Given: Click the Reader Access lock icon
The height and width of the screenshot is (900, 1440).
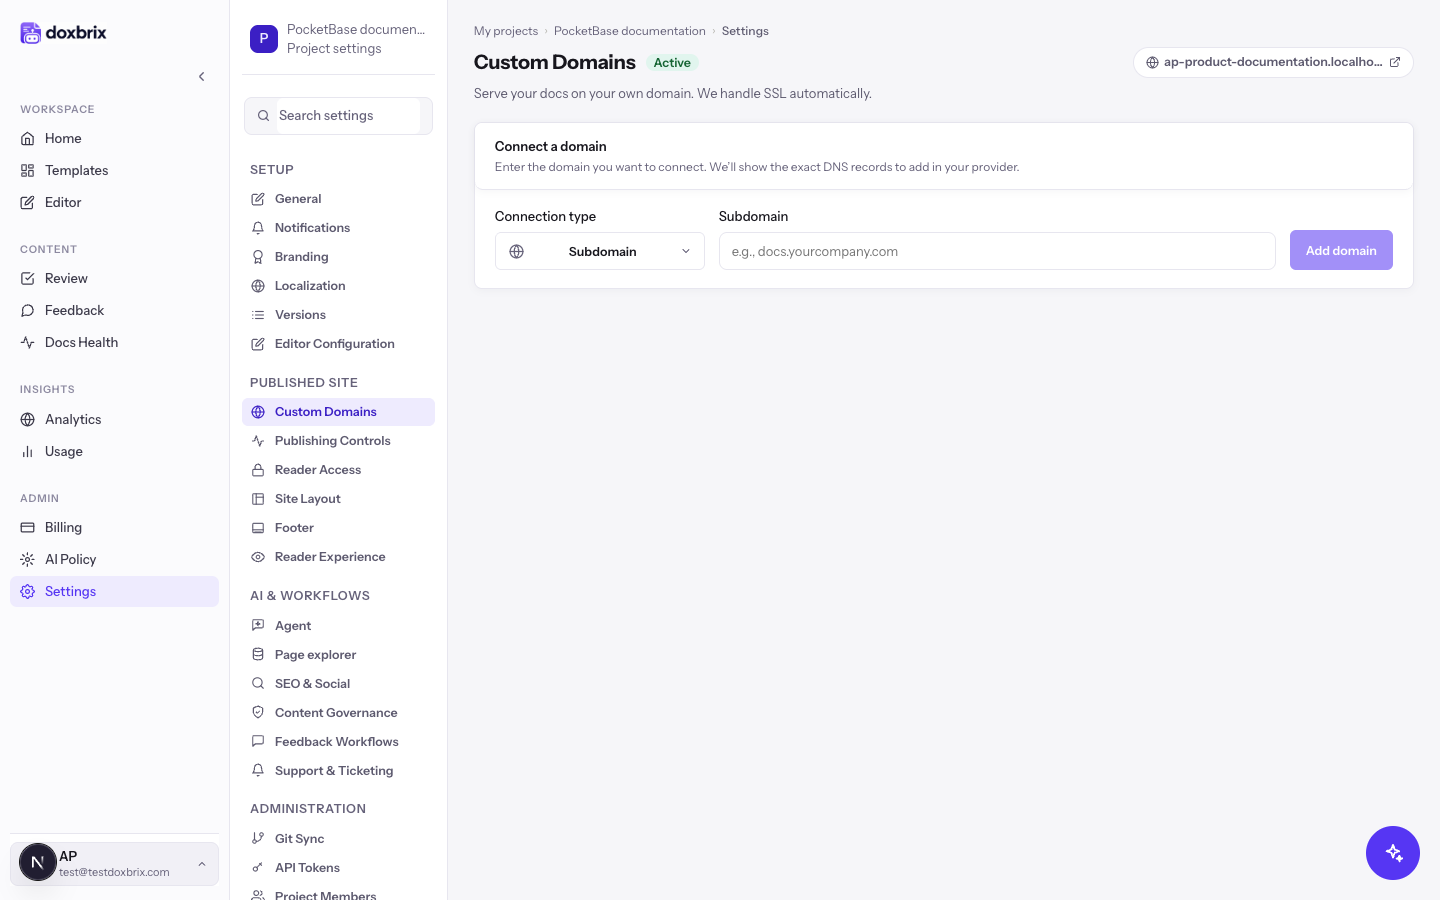Looking at the screenshot, I should click(258, 469).
